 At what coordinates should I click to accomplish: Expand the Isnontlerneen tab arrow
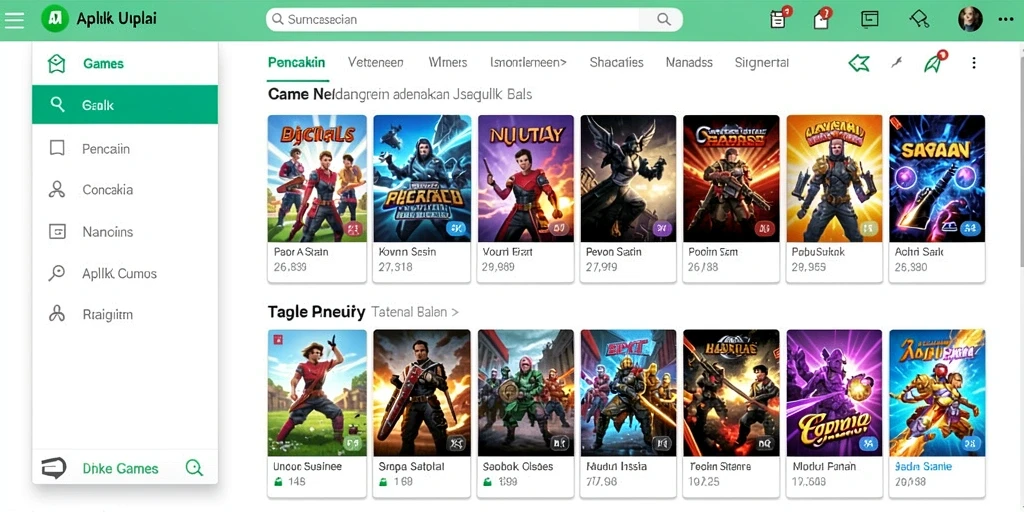[x=562, y=63]
